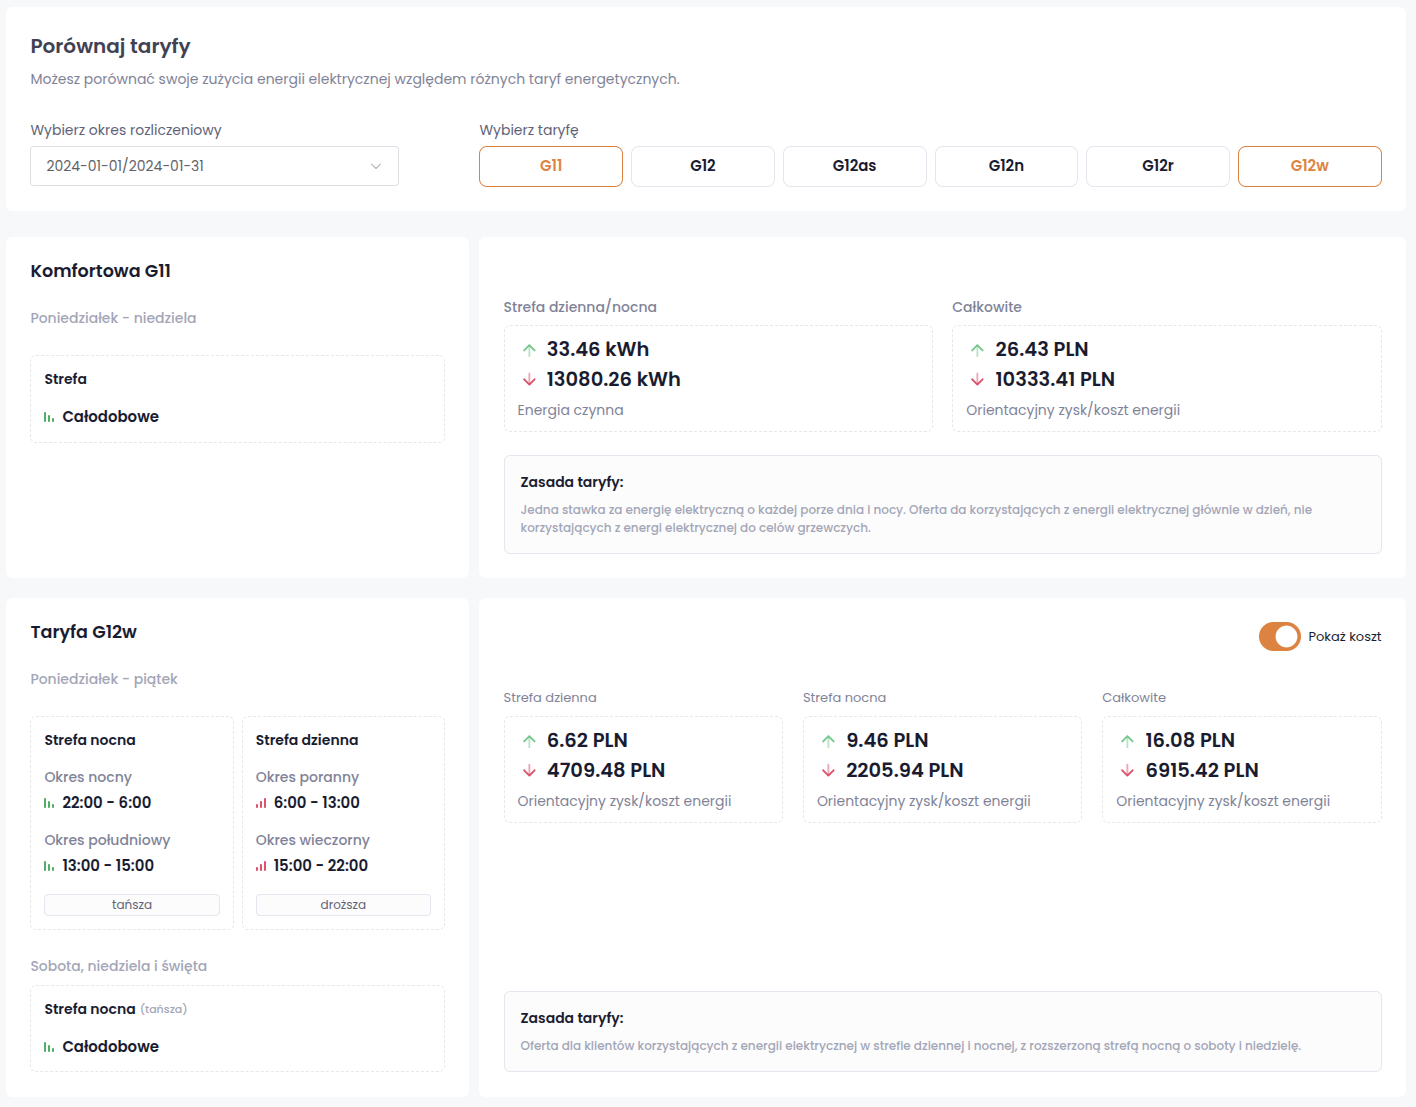Choose the G12r tariff button
Image resolution: width=1416 pixels, height=1107 pixels.
point(1157,166)
